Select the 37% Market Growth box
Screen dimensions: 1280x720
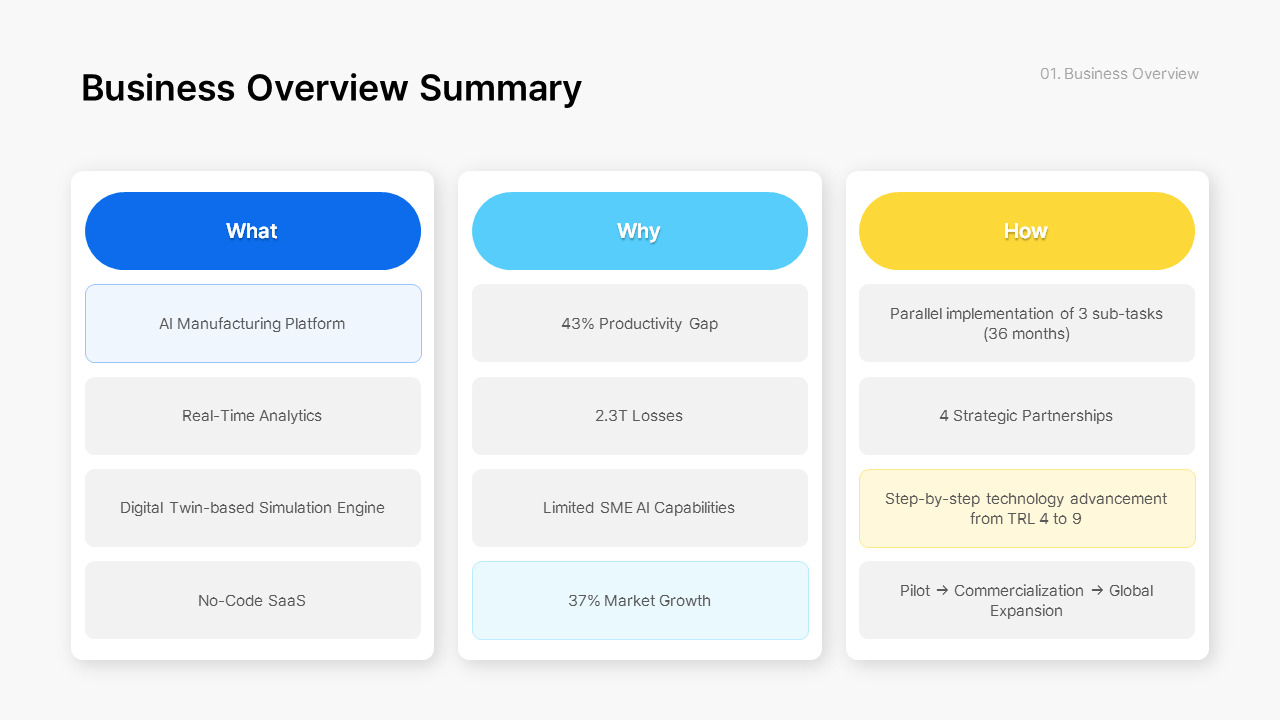(640, 600)
